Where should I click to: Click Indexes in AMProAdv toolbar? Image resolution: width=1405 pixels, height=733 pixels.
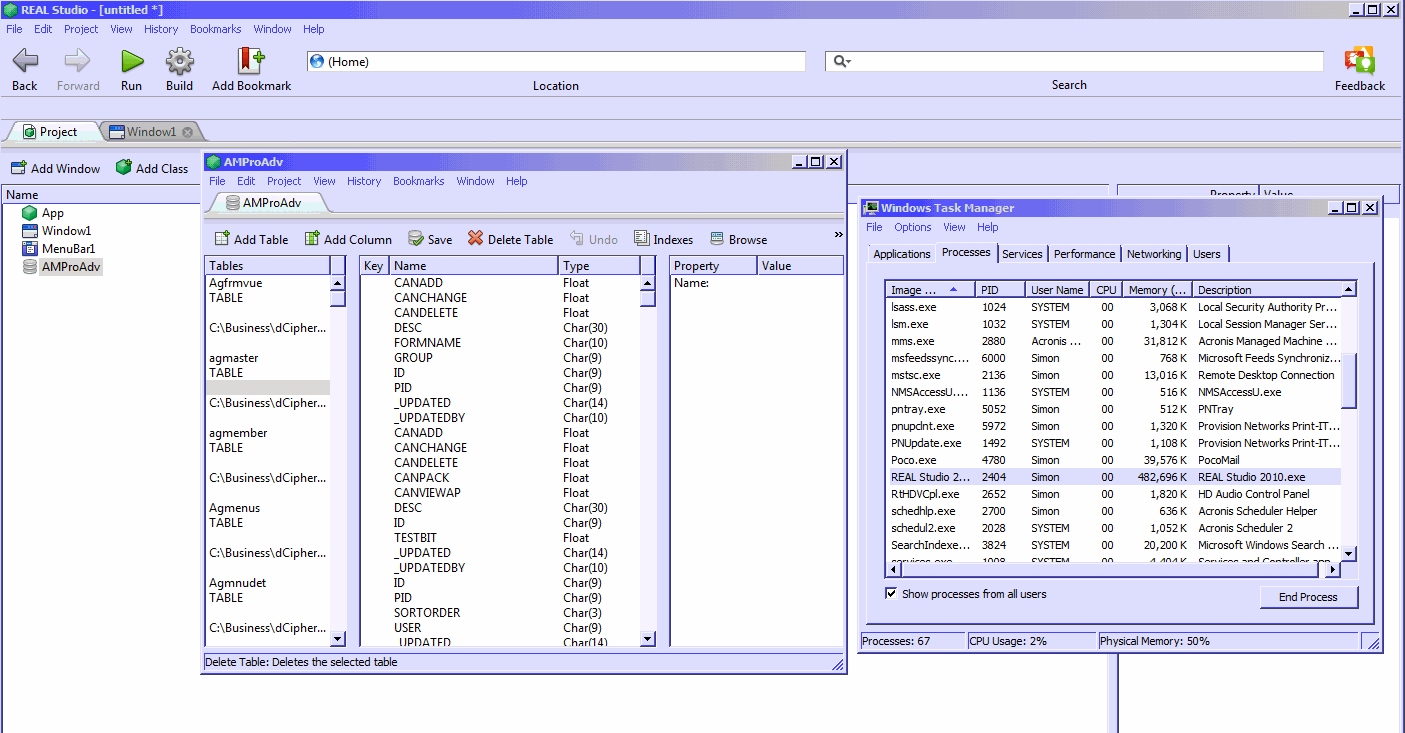point(663,239)
